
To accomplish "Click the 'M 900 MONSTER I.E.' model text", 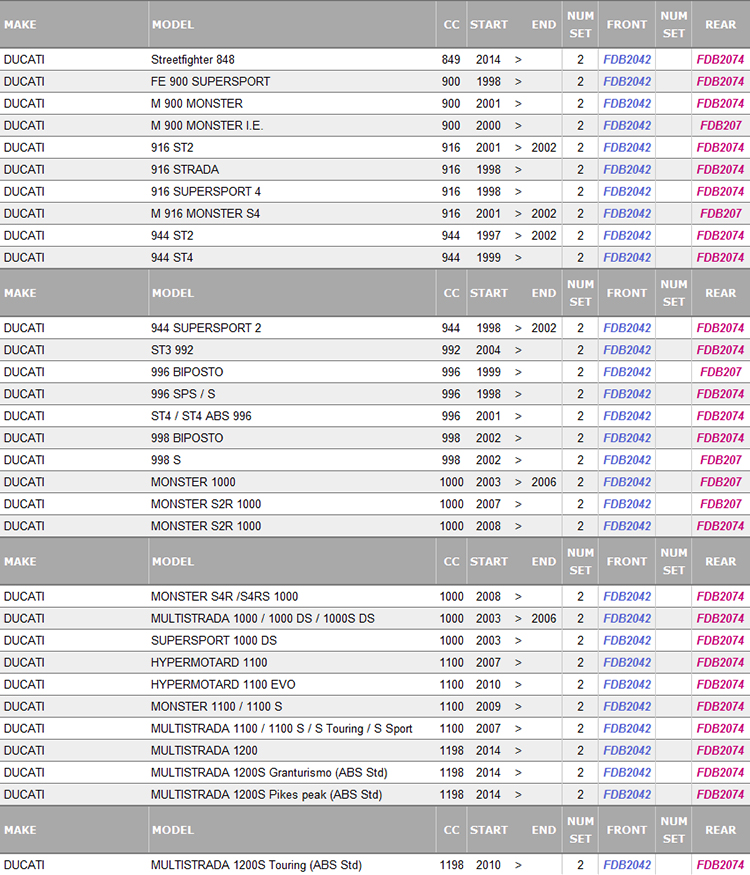I will point(206,126).
